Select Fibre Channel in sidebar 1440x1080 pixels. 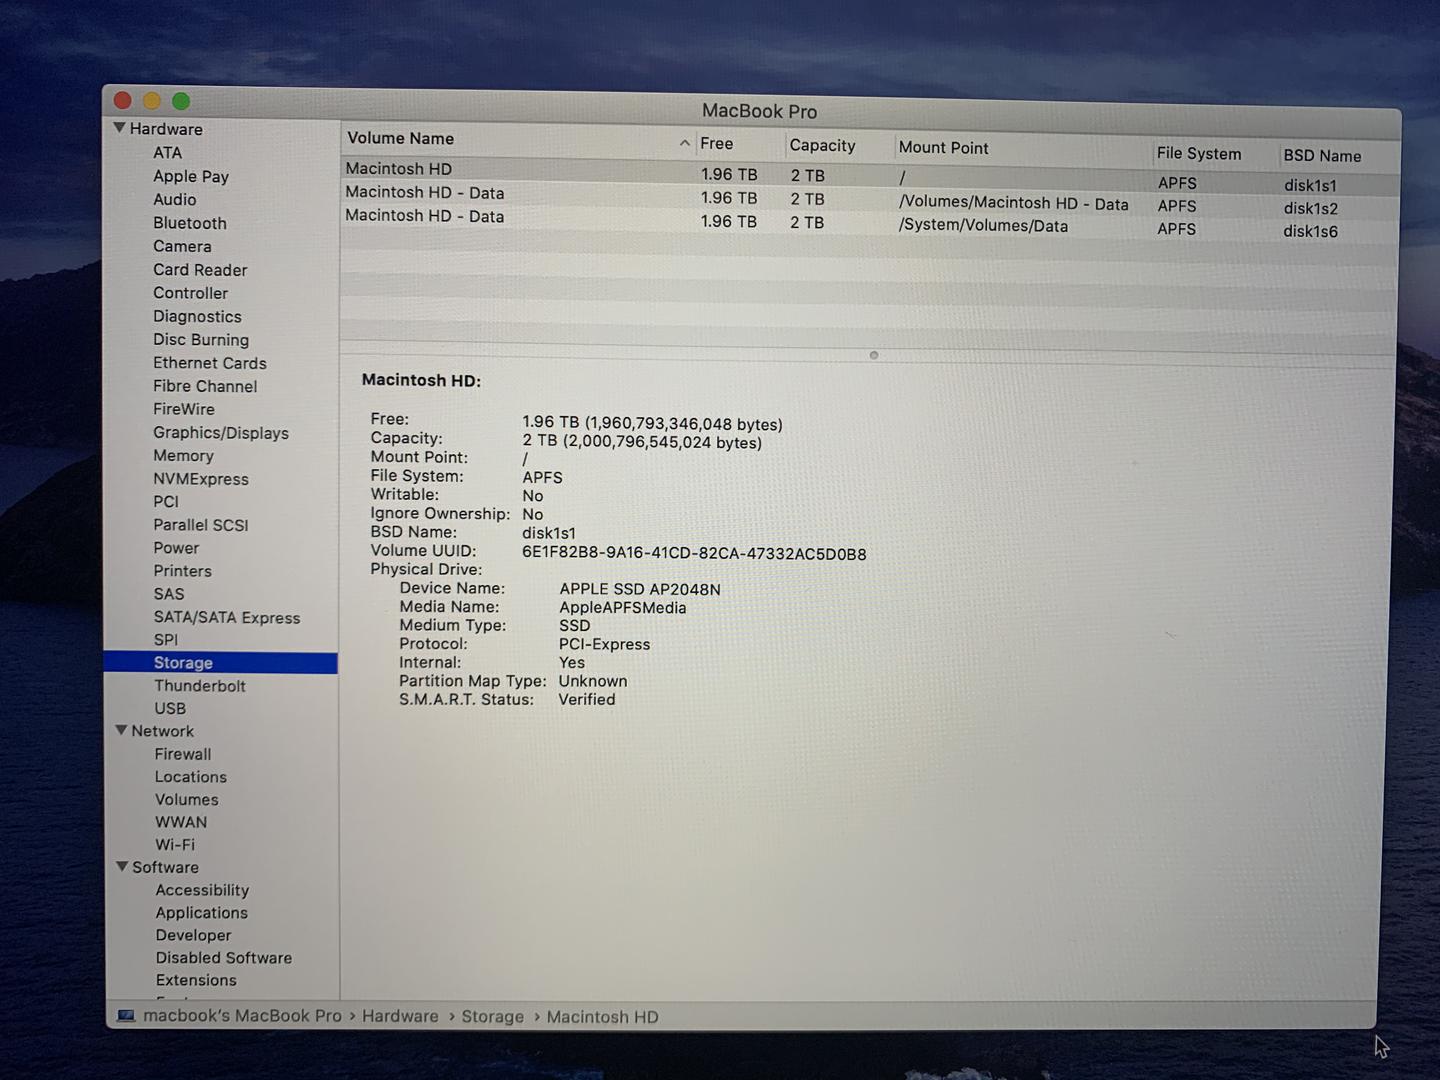[x=205, y=386]
